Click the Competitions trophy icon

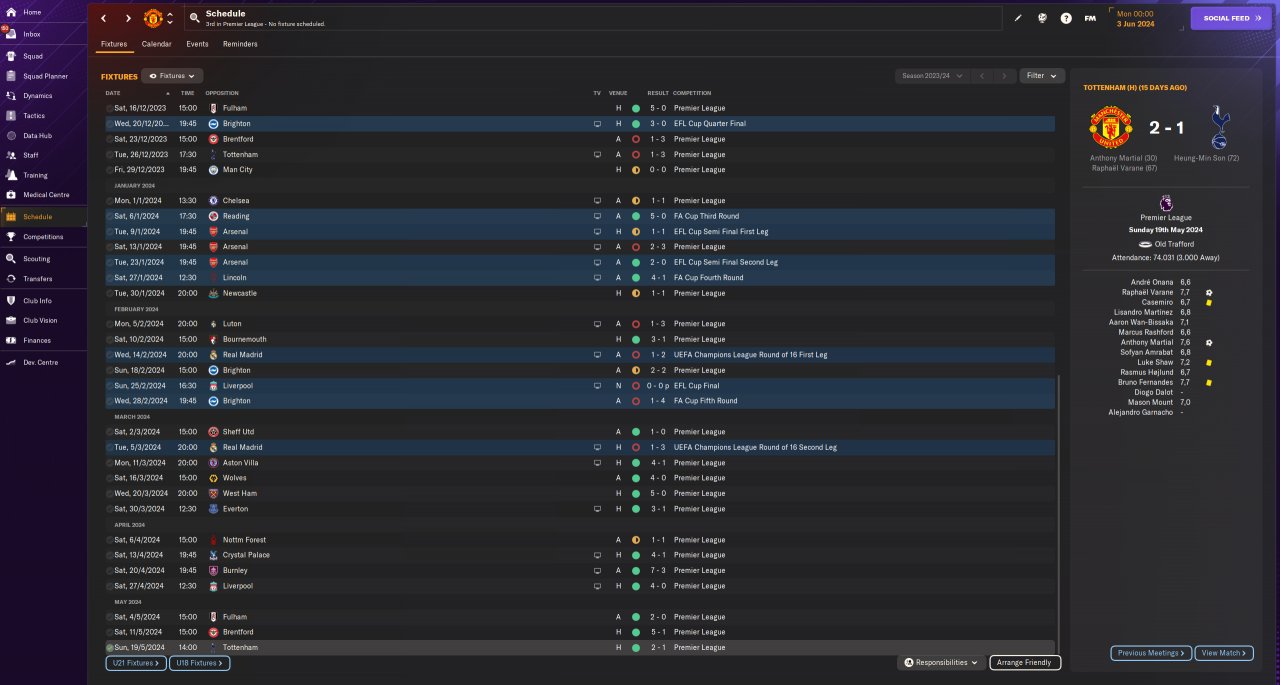[11, 237]
